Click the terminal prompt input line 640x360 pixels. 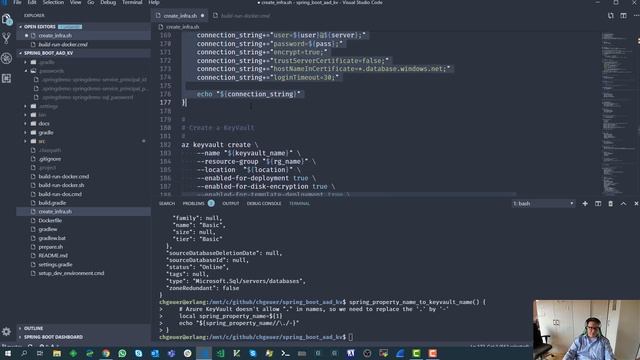[256, 337]
